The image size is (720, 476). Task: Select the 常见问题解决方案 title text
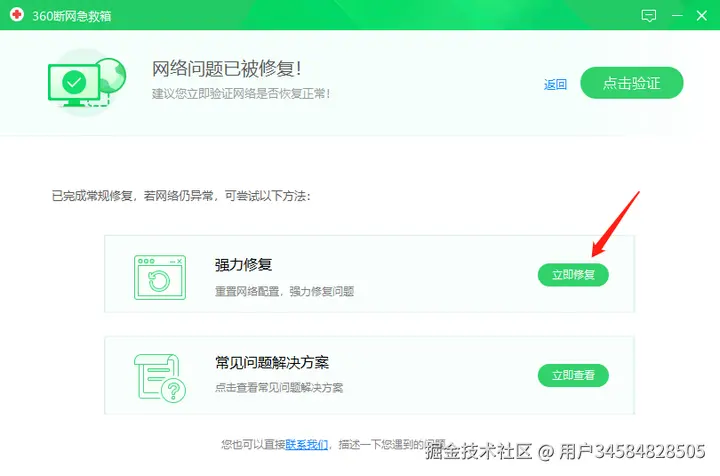click(272, 363)
